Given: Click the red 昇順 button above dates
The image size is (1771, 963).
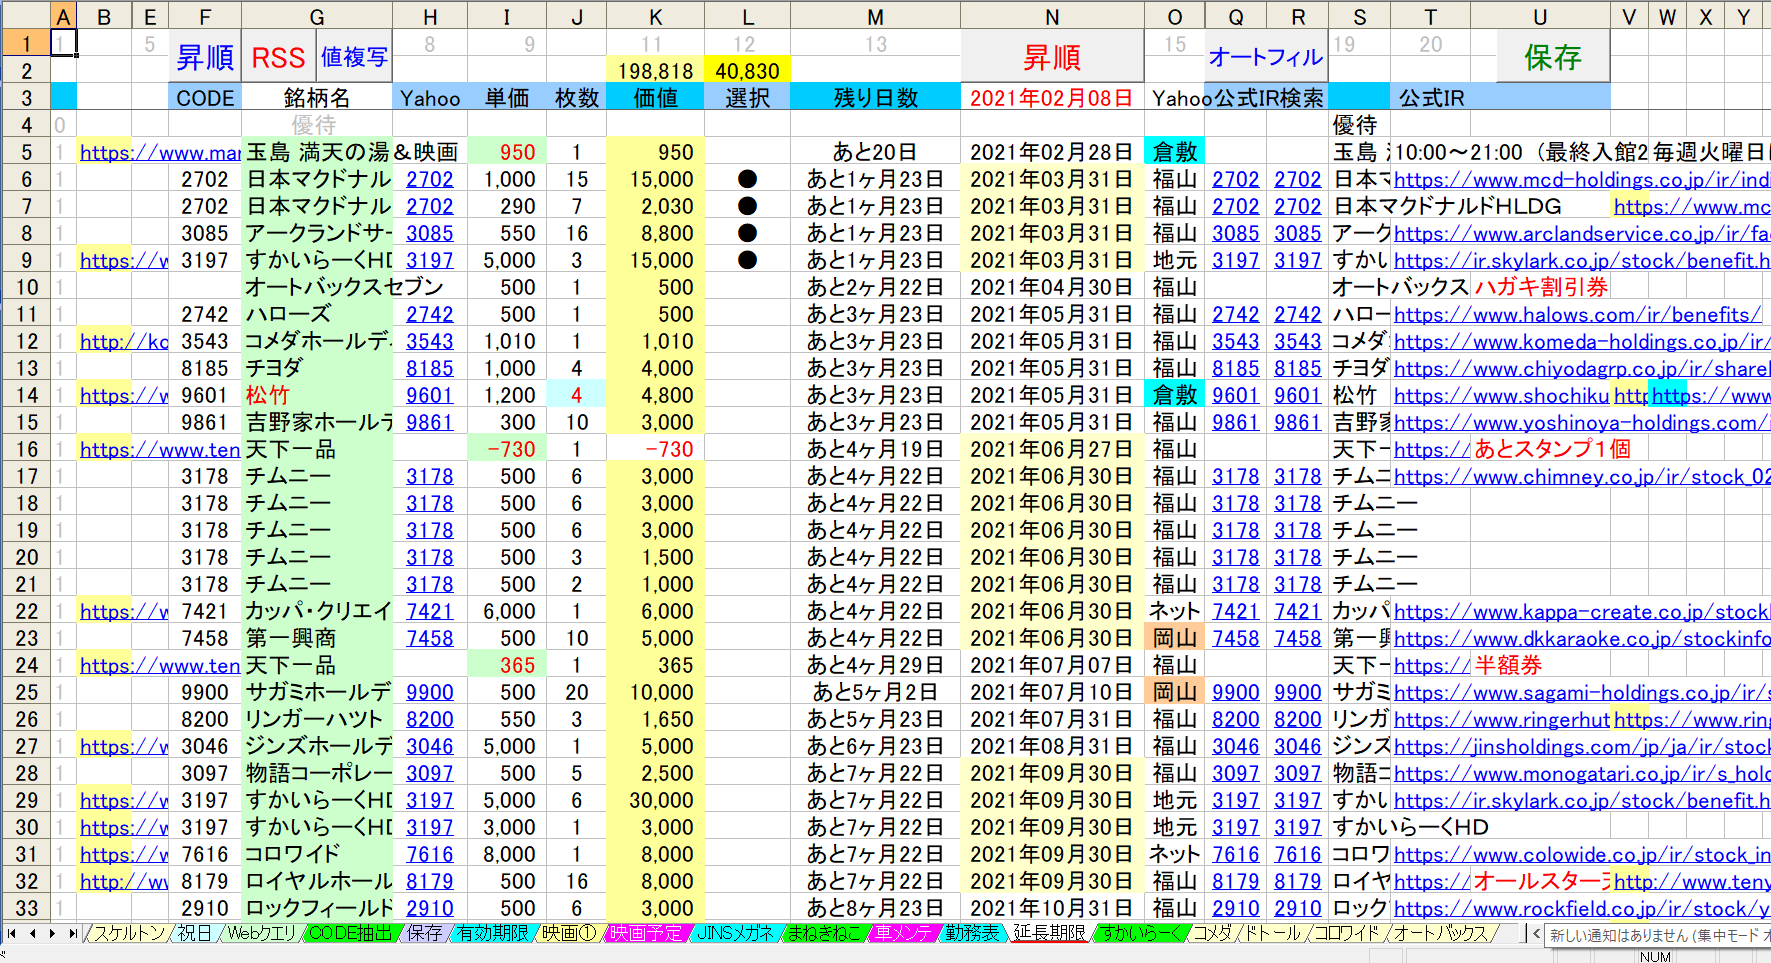Looking at the screenshot, I should coord(1052,57).
